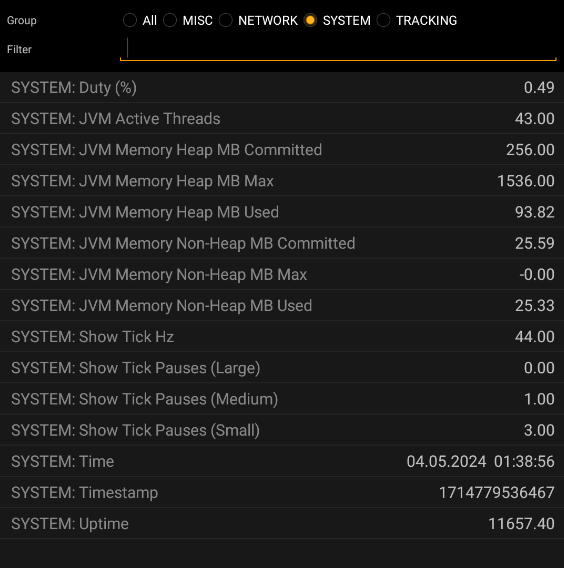The height and width of the screenshot is (568, 564).
Task: Select the SYSTEM: Timestamp row label
Action: click(84, 493)
